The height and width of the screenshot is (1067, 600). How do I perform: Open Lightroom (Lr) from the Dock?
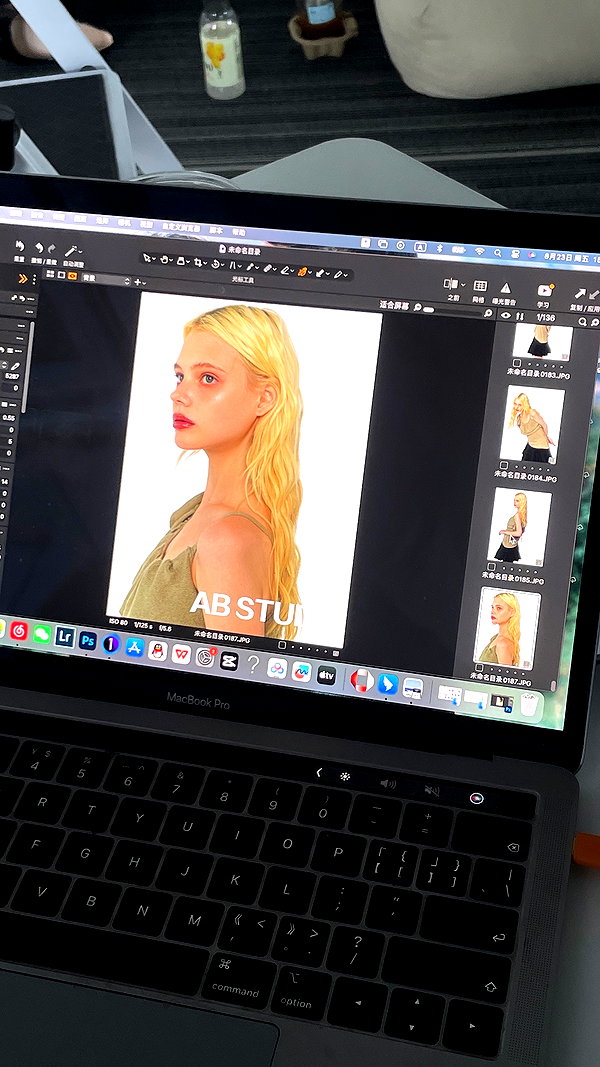click(65, 636)
